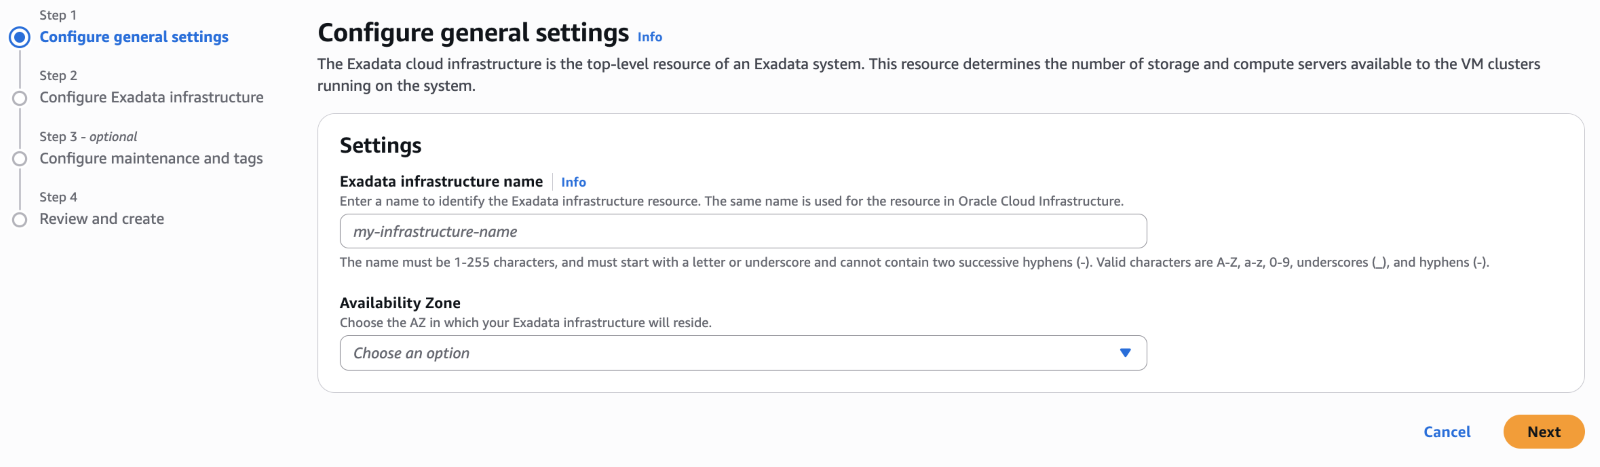Screen dimensions: 1600x467
Task: Click the Step 4 circle indicator
Action: click(19, 220)
